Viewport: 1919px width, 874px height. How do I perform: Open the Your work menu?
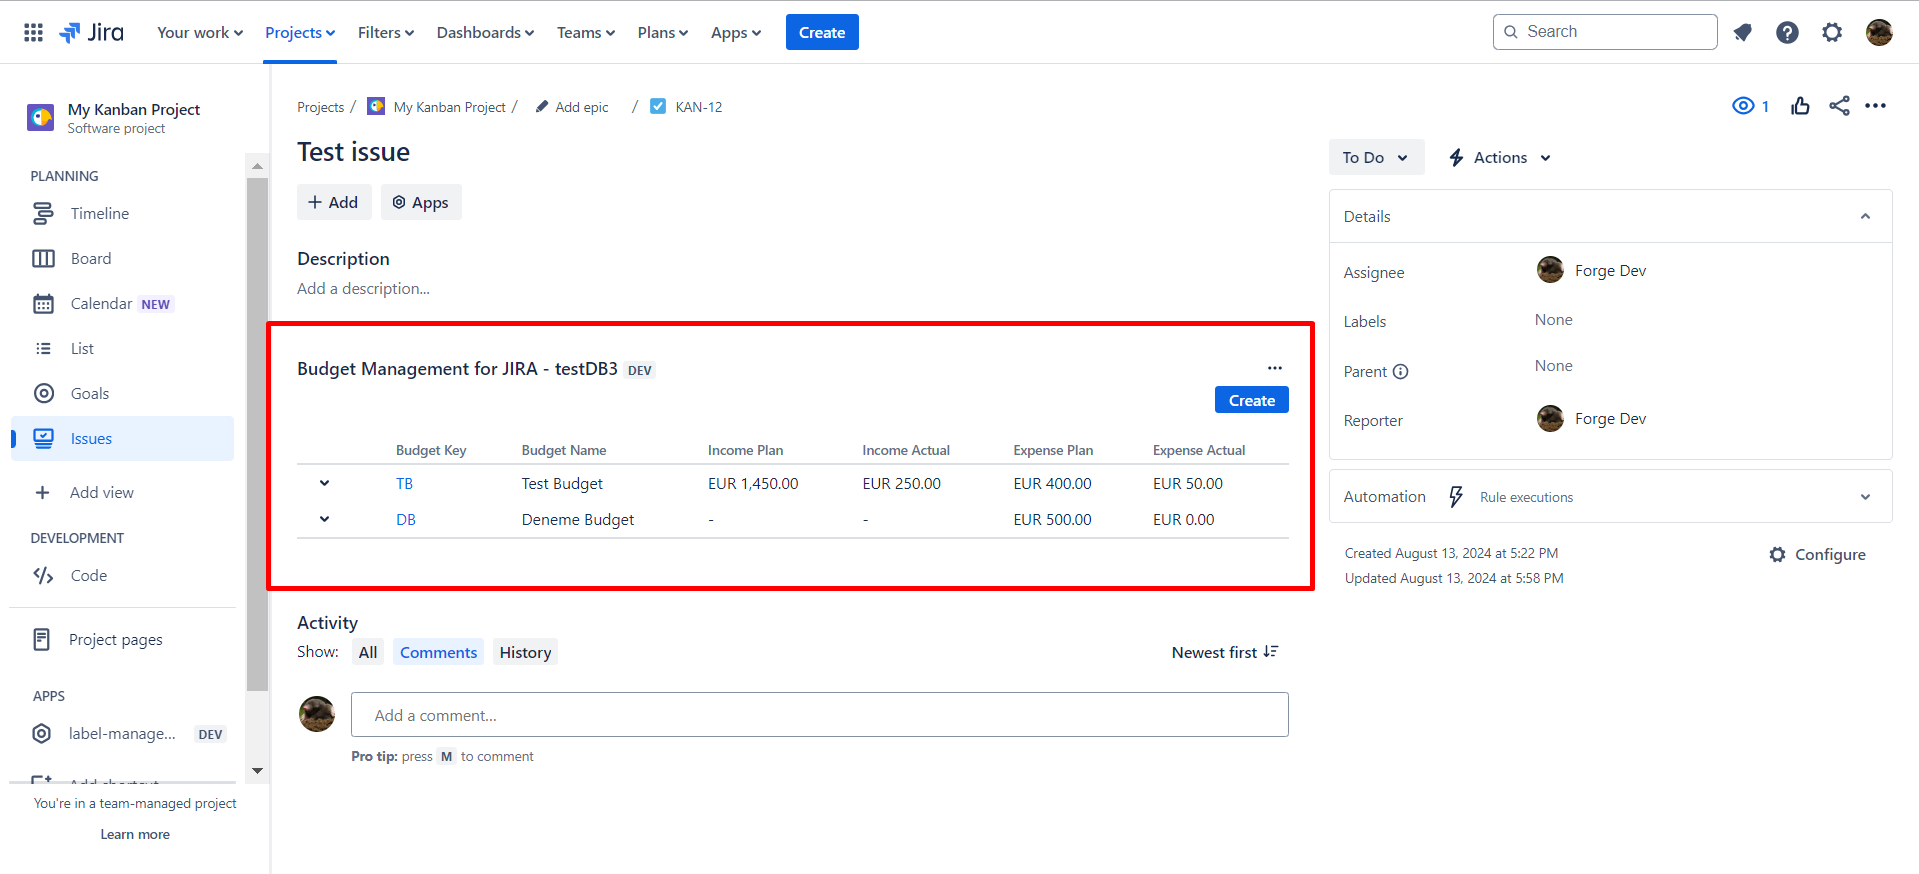coord(200,33)
